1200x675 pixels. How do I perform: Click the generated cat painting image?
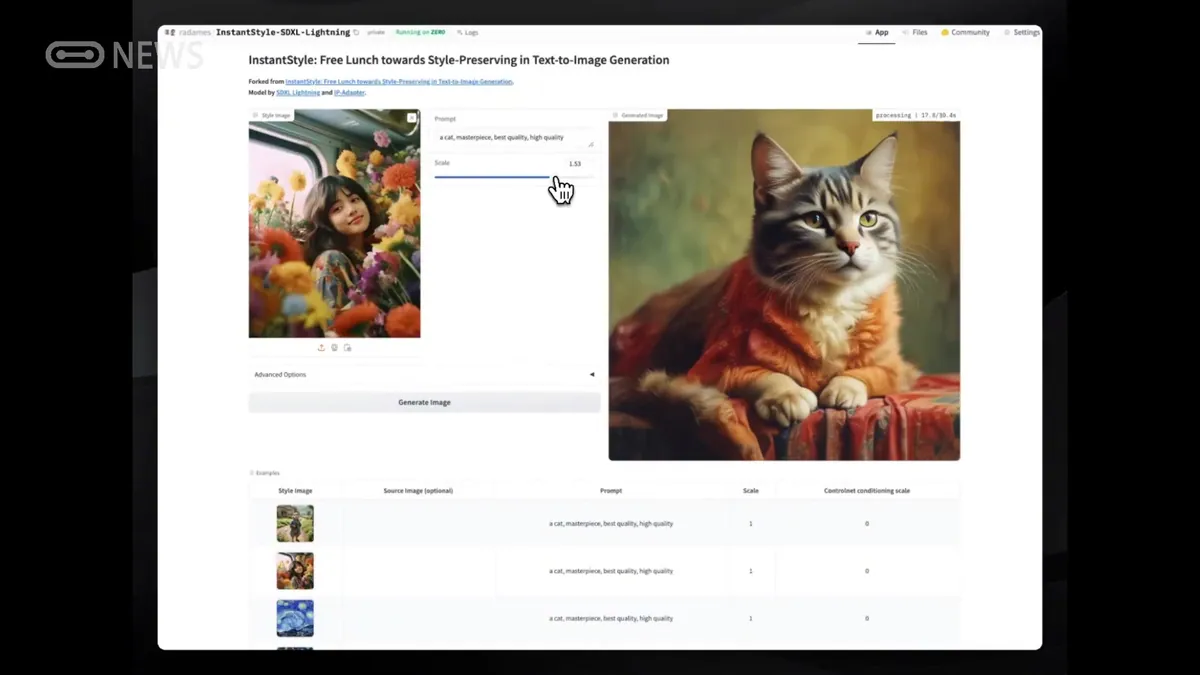[784, 285]
